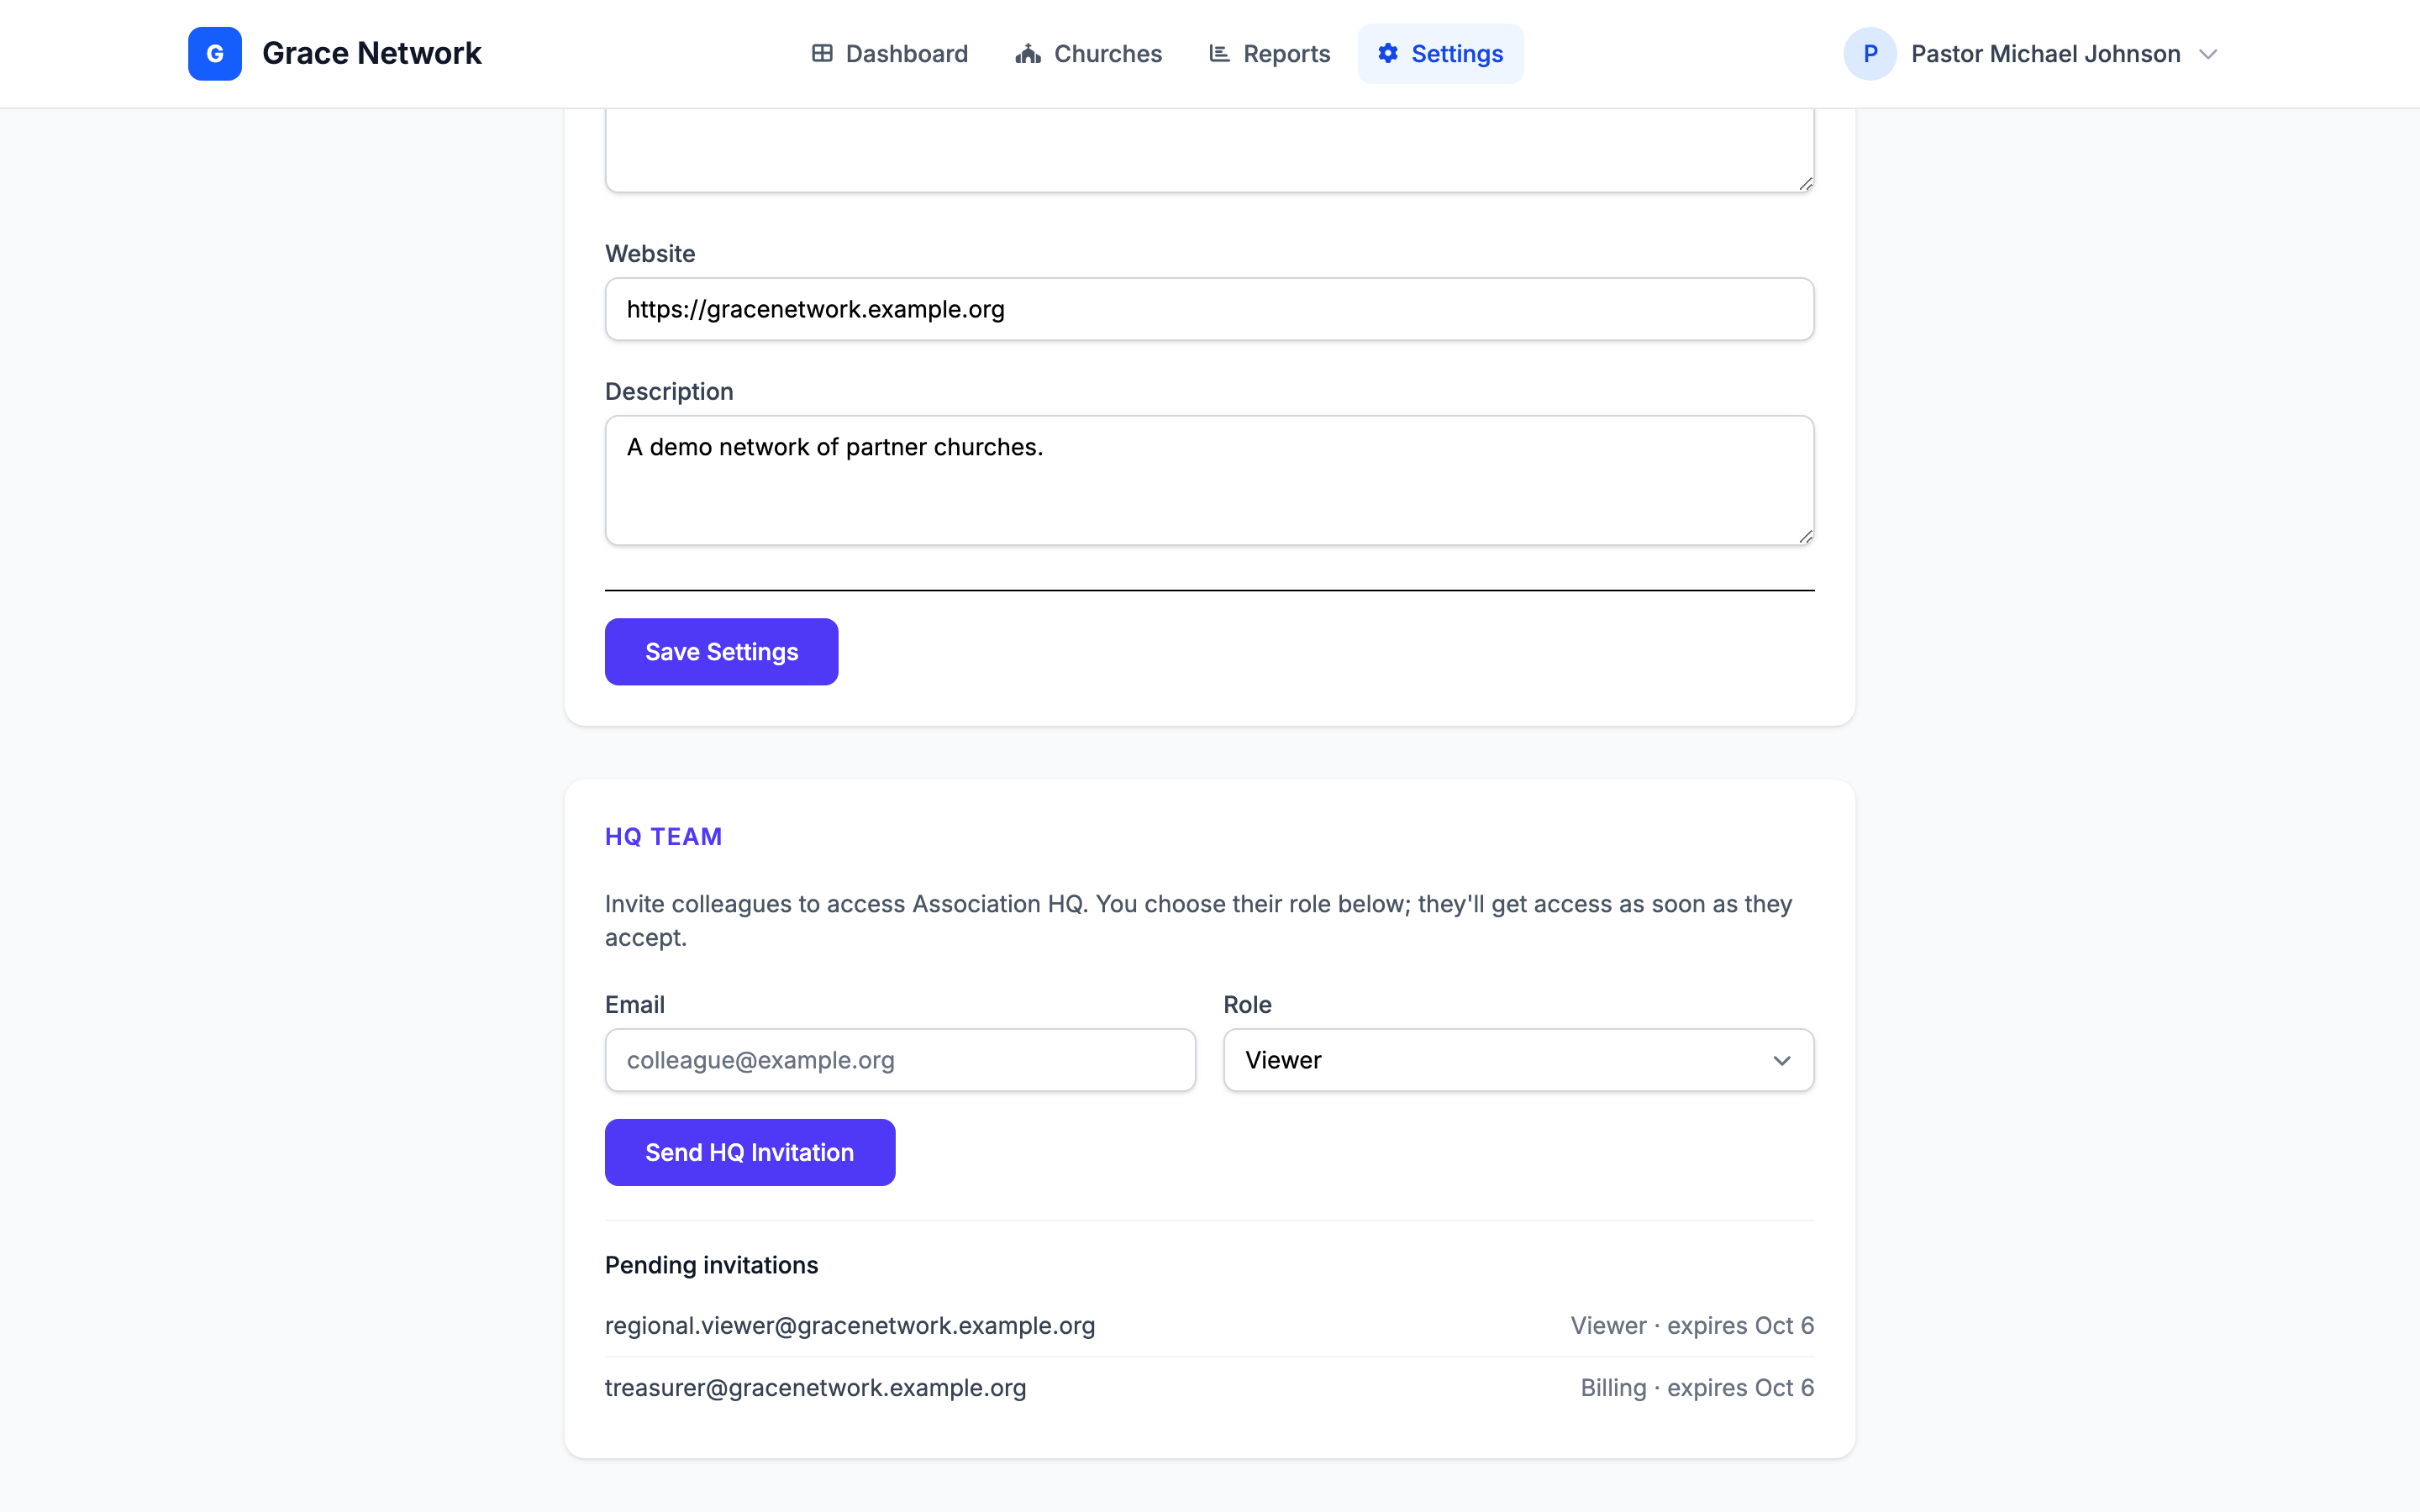Open the Role dropdown showing Viewer
This screenshot has height=1512, width=2420.
[1518, 1060]
